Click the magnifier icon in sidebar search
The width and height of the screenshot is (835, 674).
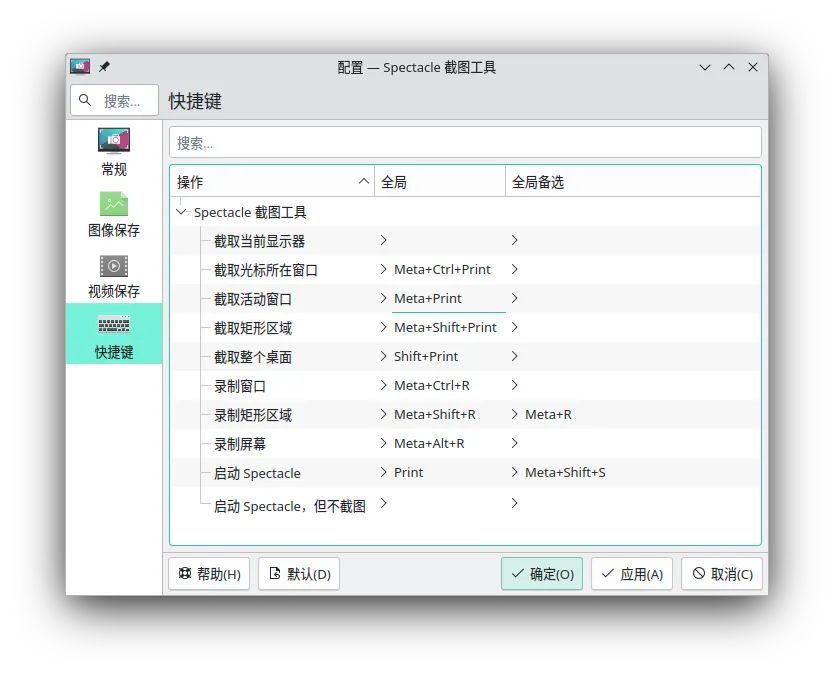(x=85, y=100)
